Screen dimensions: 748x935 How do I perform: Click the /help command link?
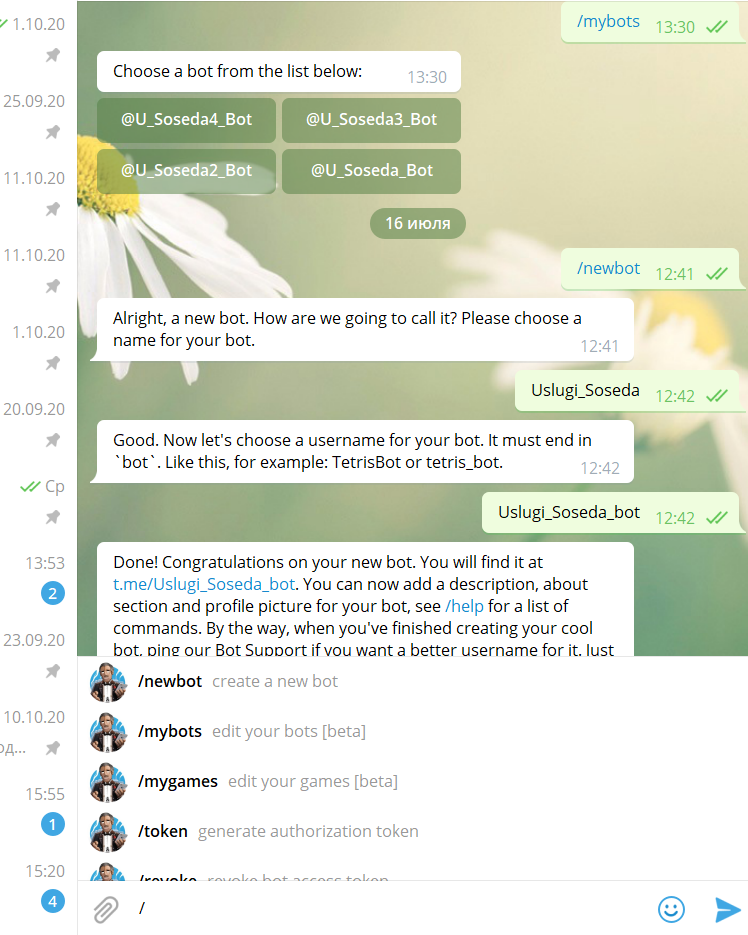464,606
